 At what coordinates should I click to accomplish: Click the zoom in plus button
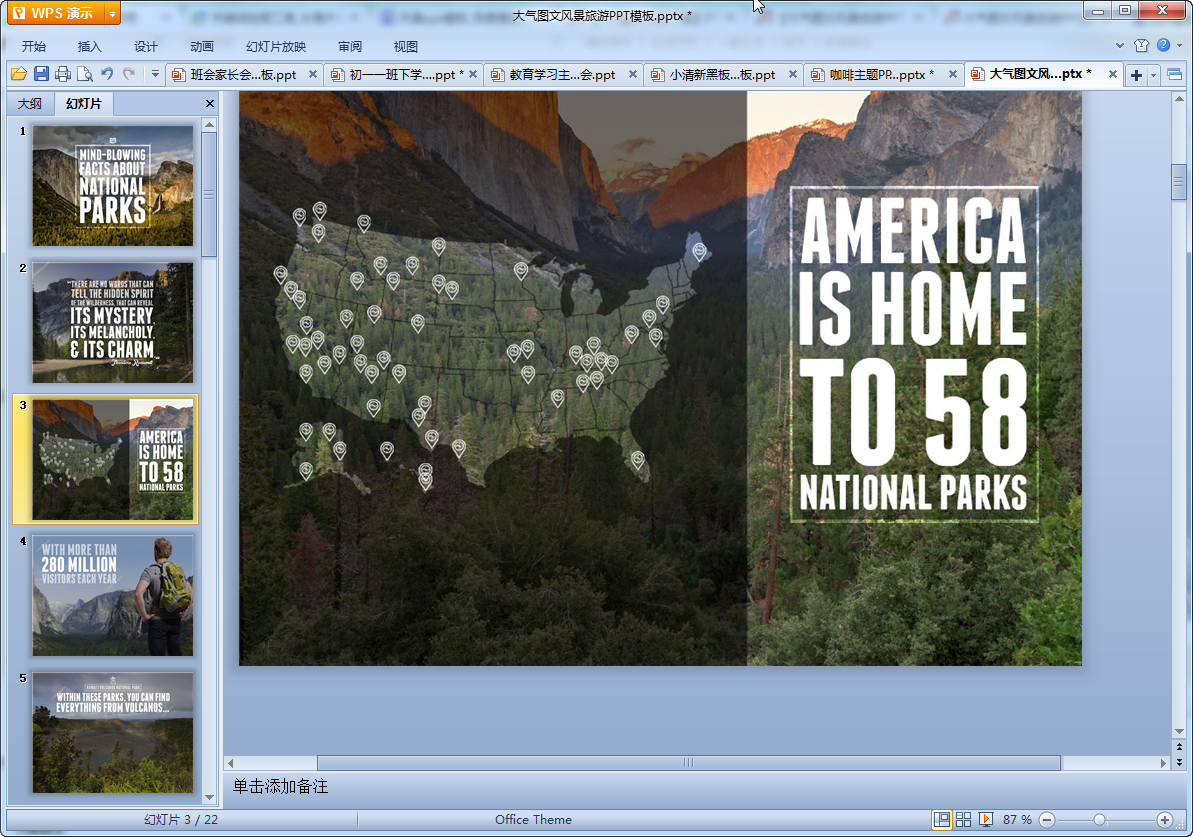(1164, 820)
